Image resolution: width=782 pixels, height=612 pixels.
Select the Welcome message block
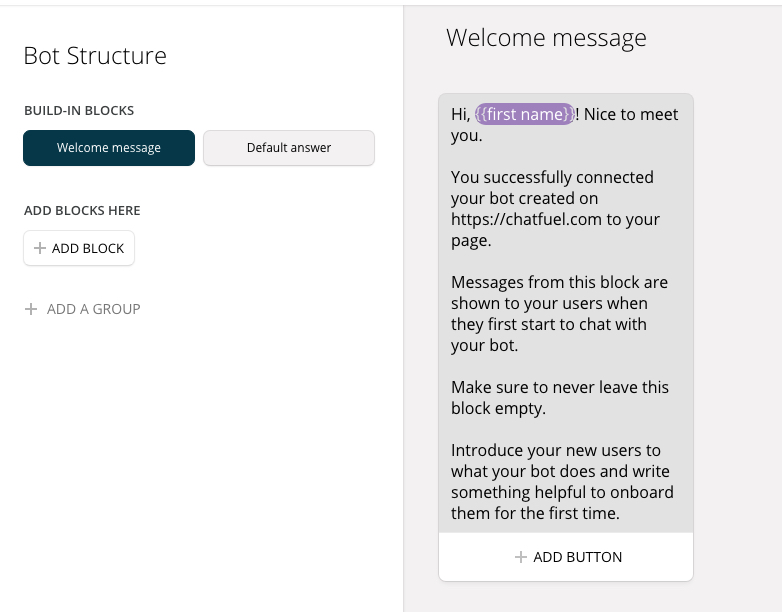pos(109,148)
